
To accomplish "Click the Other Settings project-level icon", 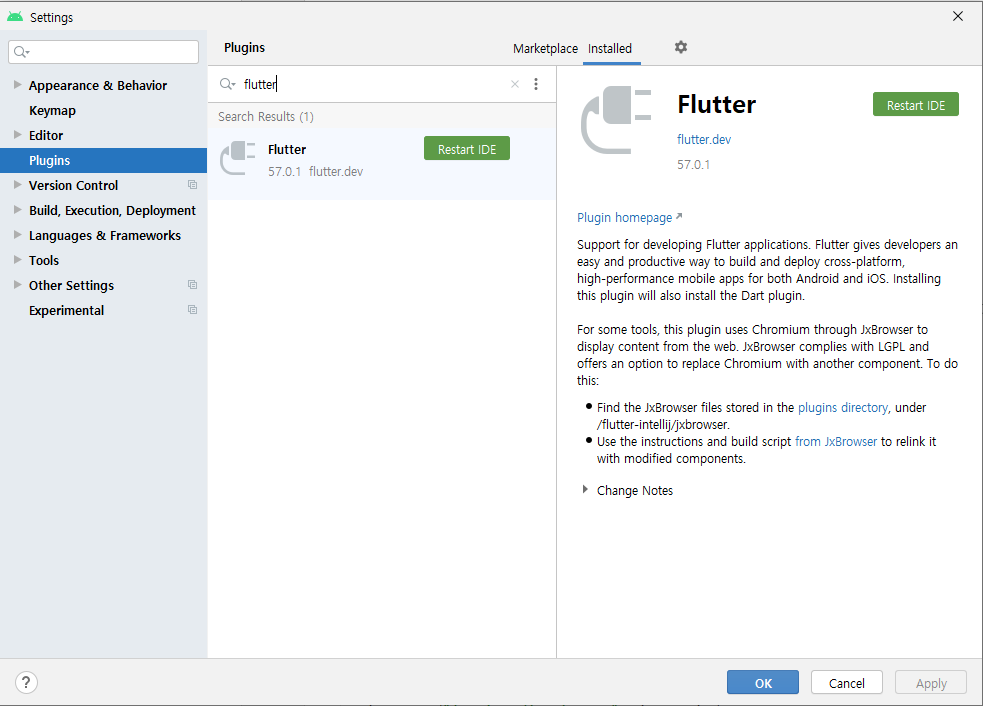I will coord(192,285).
